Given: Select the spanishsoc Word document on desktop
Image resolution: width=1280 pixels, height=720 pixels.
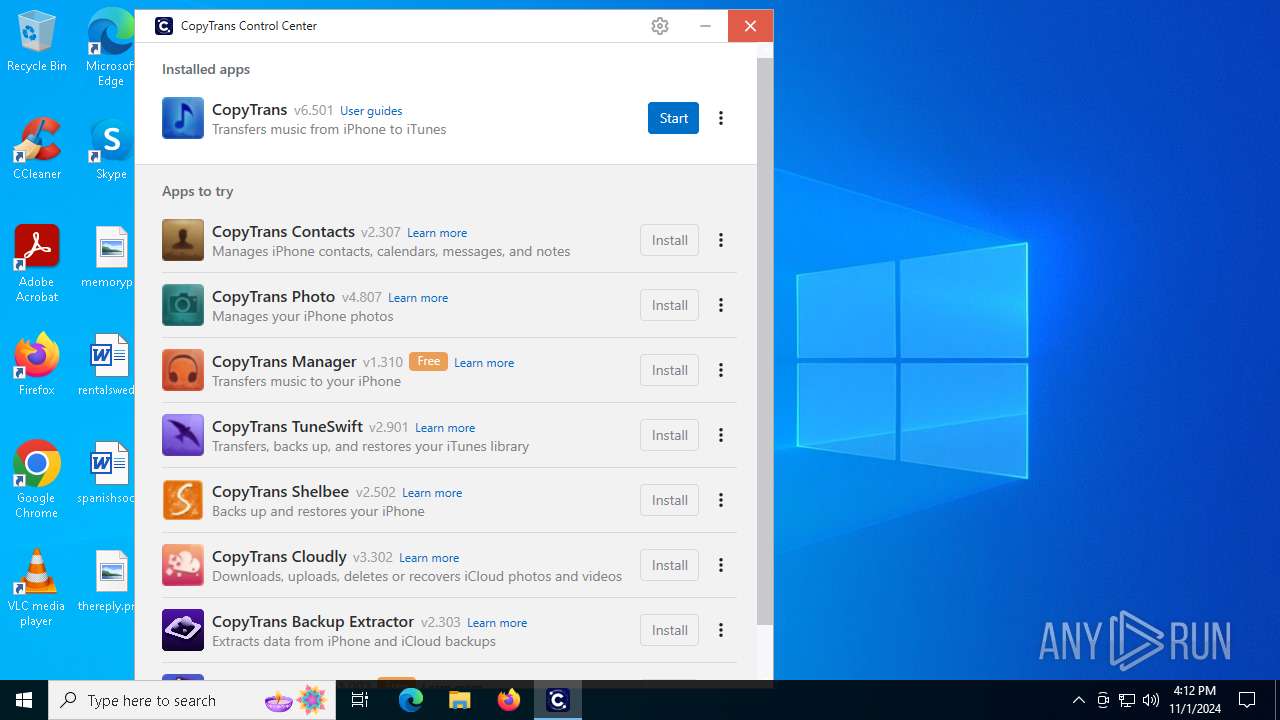Looking at the screenshot, I should pos(108,473).
